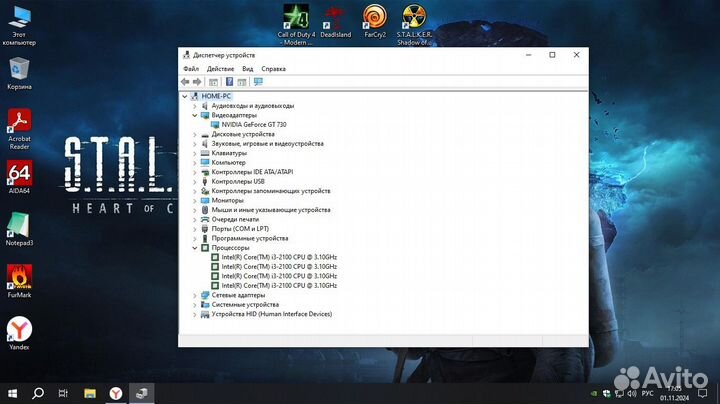Click the volume speaker tray icon
This screenshot has width=720, height=404.
tap(632, 393)
